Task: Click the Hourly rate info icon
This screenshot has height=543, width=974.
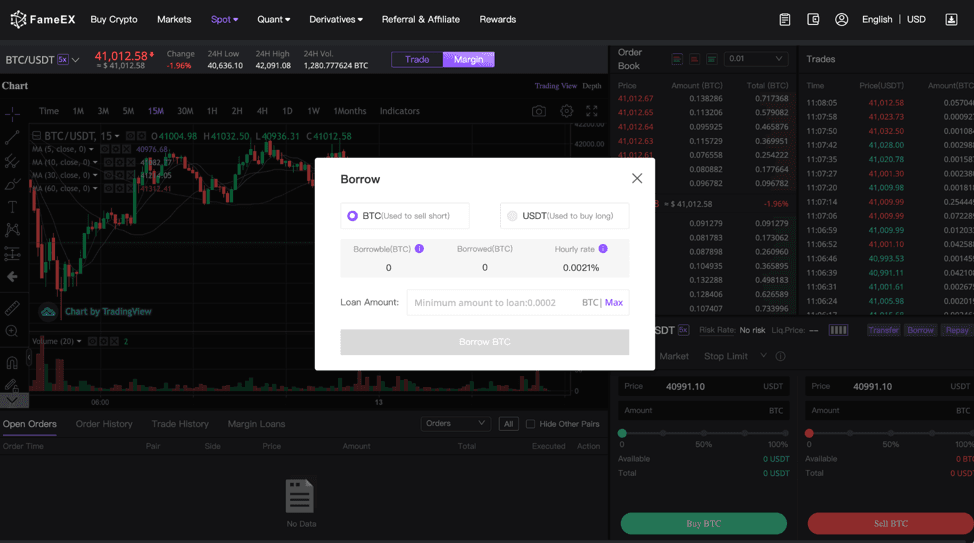Action: [603, 249]
